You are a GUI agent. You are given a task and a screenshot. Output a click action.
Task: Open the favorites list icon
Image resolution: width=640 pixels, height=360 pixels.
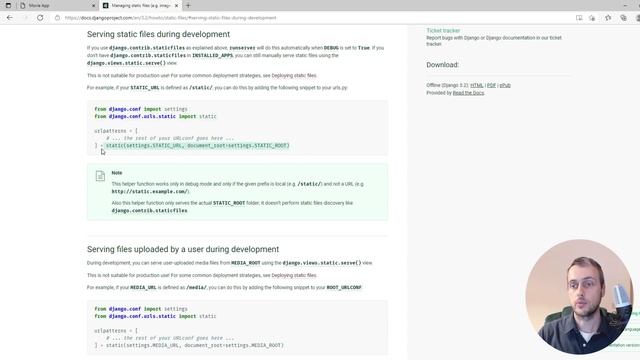pyautogui.click(x=608, y=18)
